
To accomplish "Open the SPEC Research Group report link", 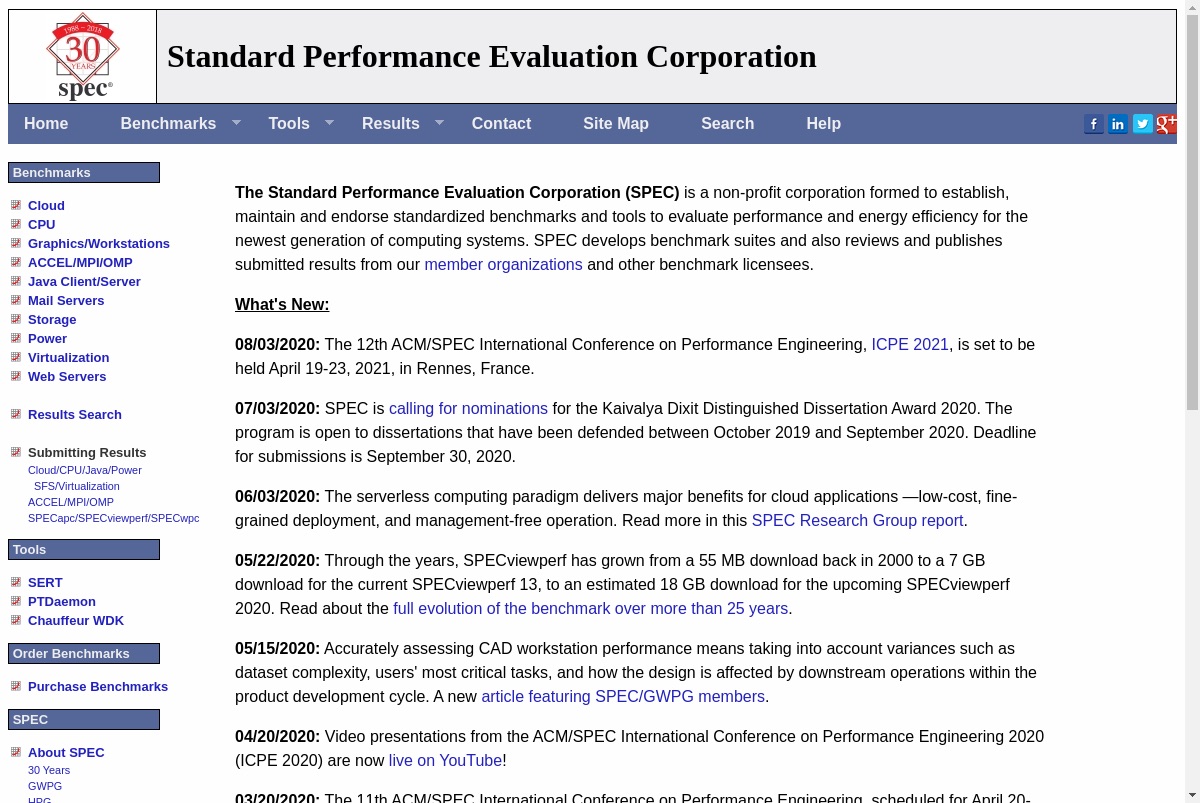I will pyautogui.click(x=857, y=521).
